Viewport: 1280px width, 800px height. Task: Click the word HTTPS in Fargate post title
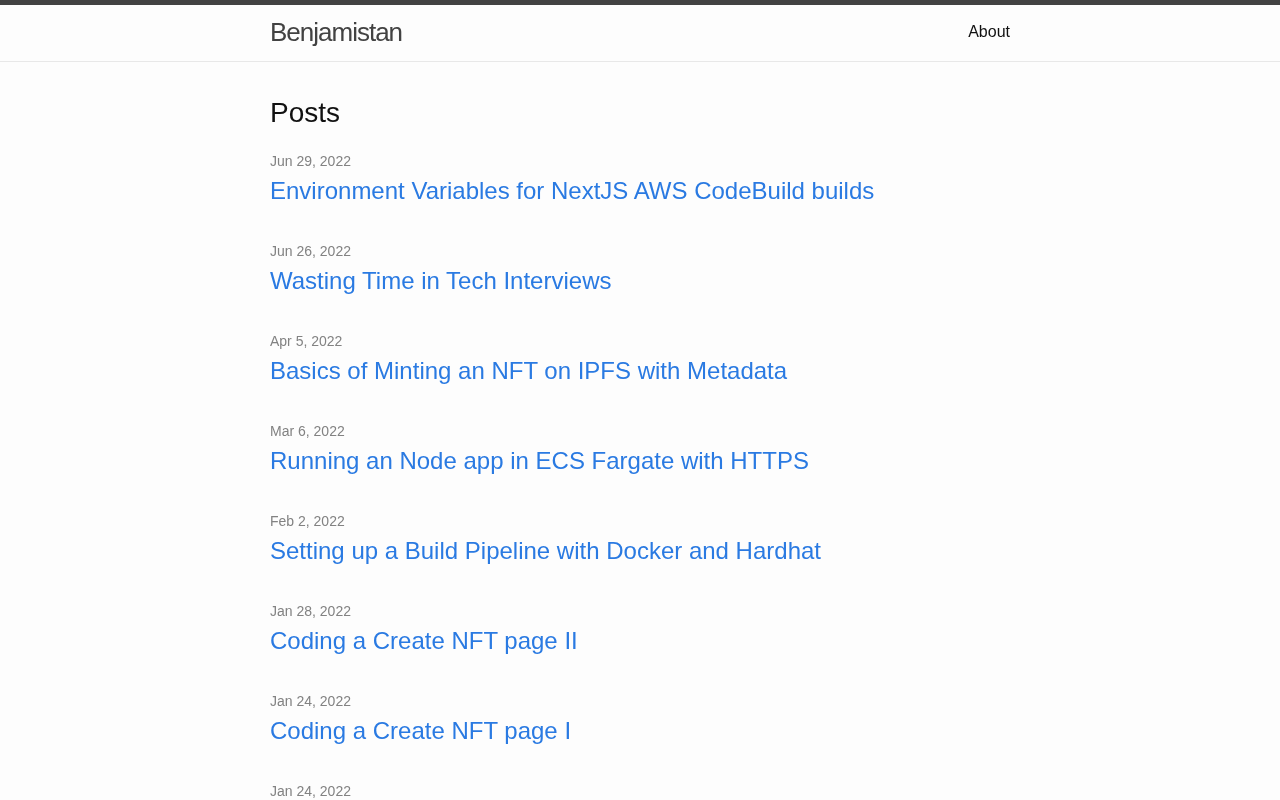pyautogui.click(x=769, y=461)
